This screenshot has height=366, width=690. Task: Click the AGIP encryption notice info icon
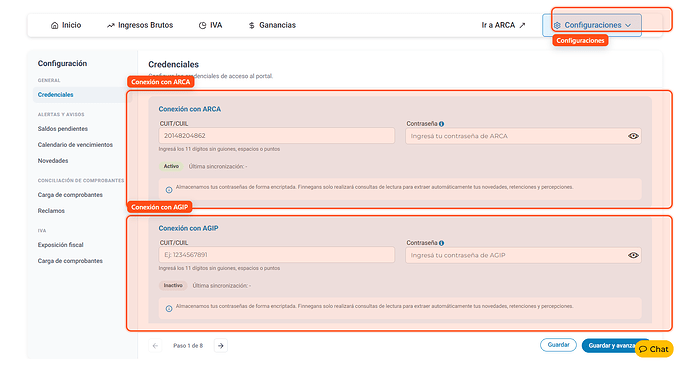169,309
